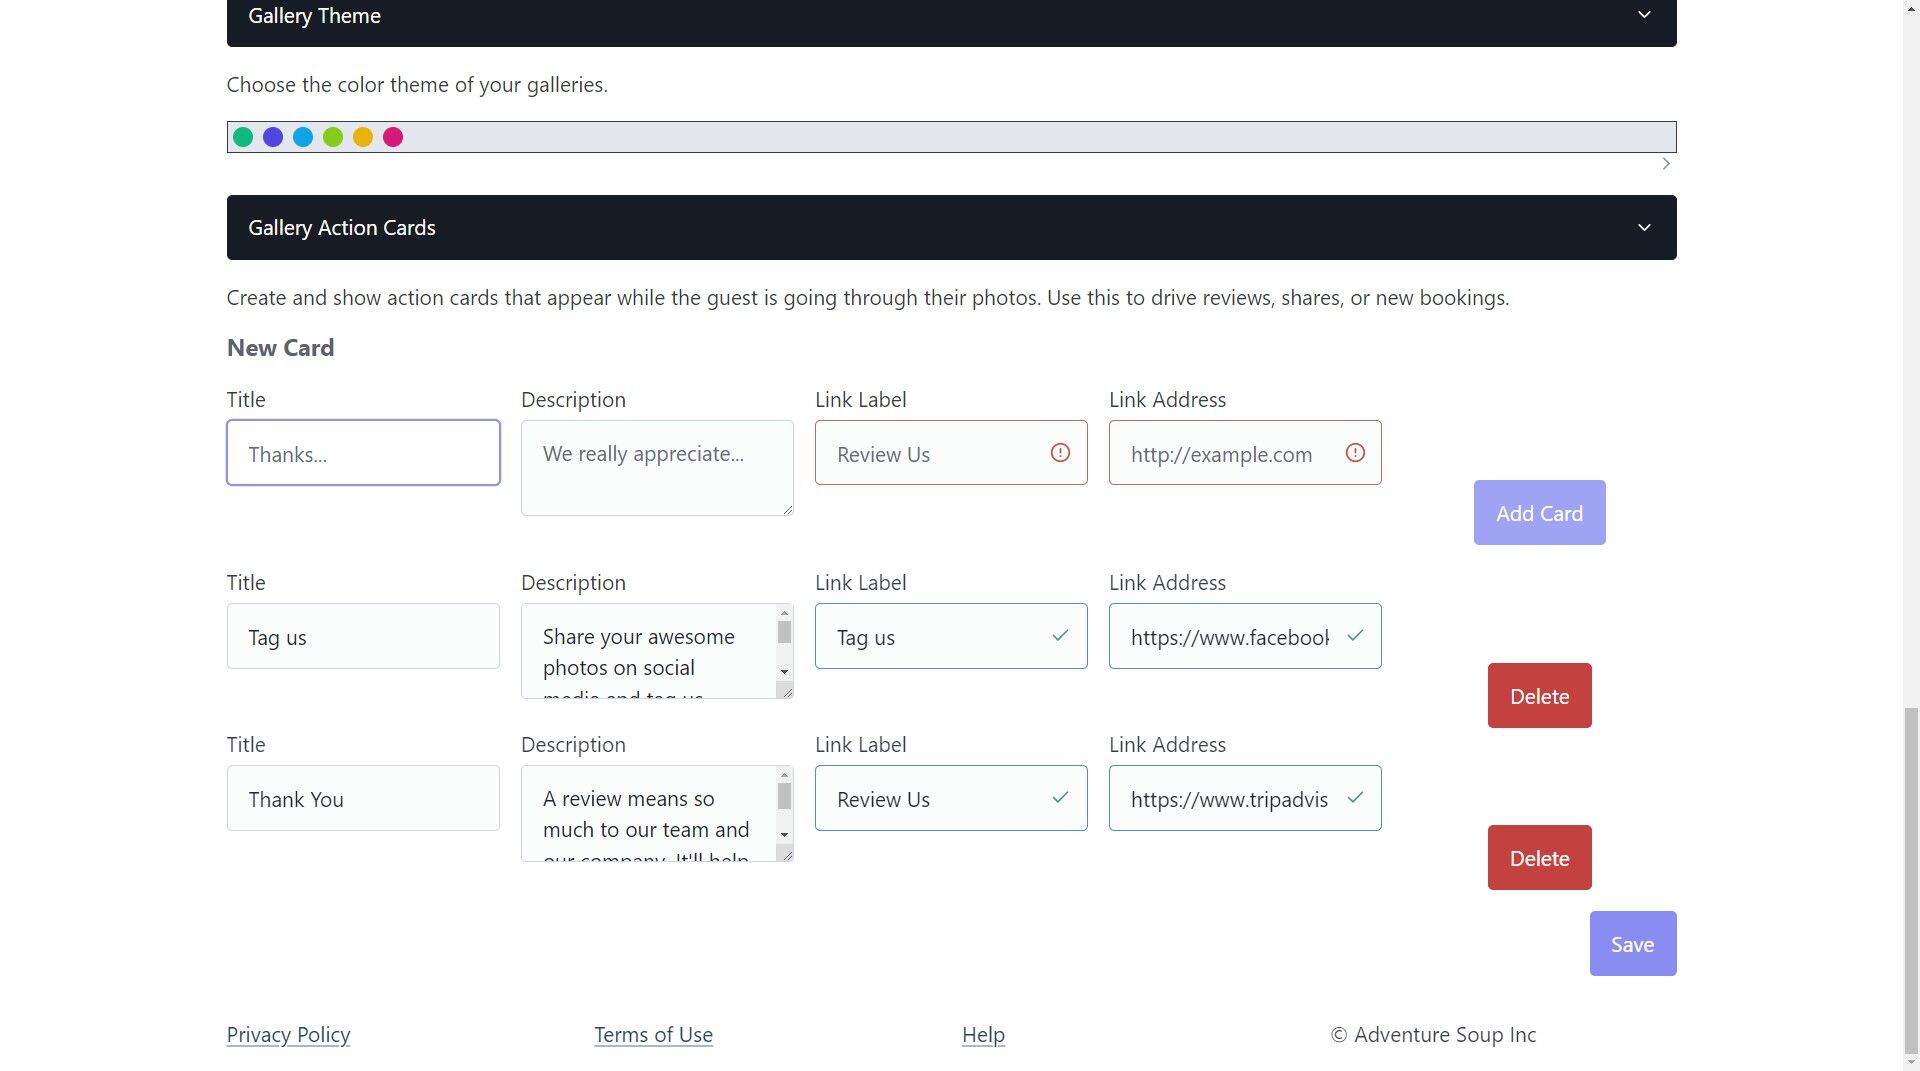Click the Add Card button

(1539, 513)
